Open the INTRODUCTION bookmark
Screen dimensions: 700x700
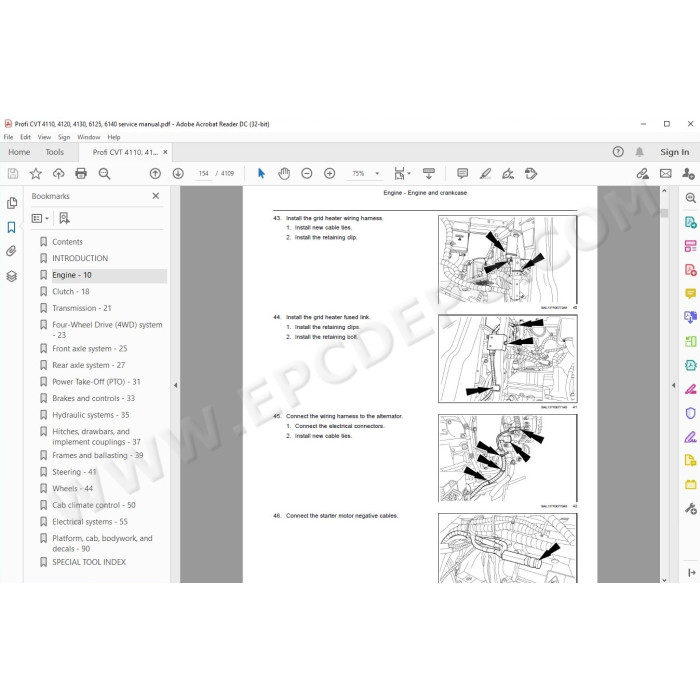coord(80,258)
